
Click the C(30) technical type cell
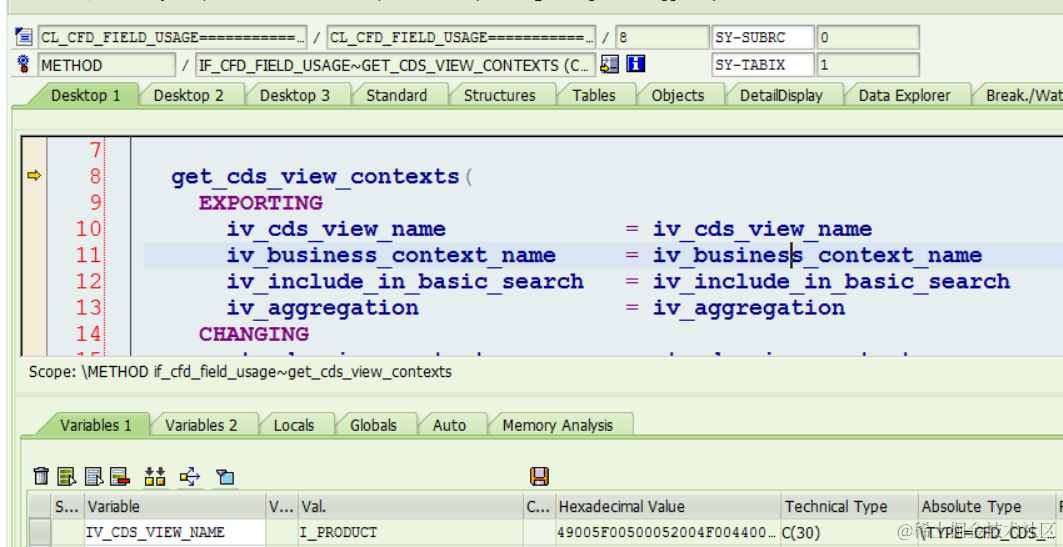[849, 533]
